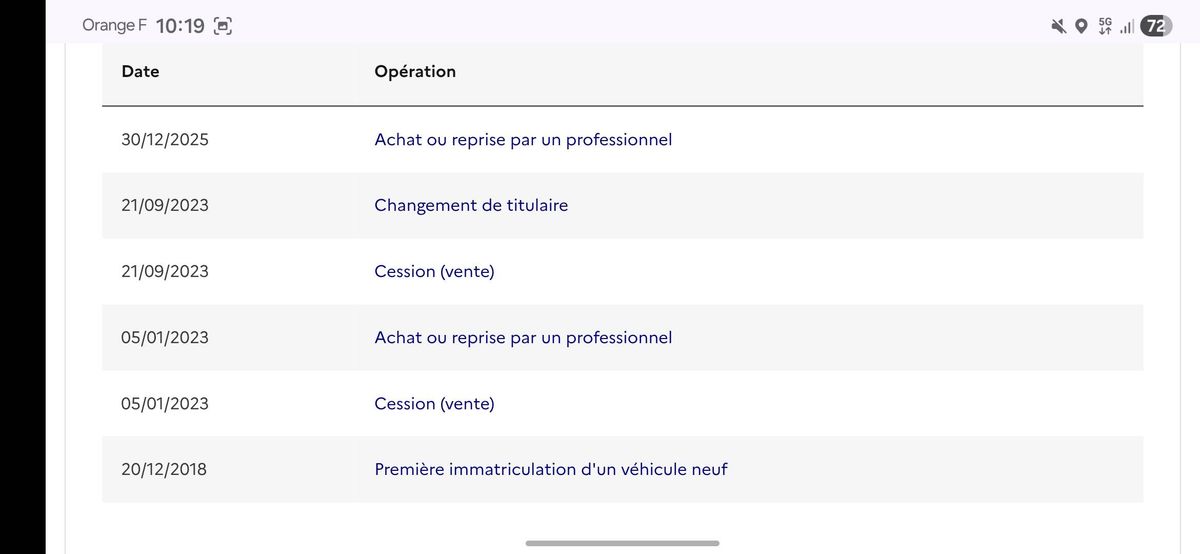Open Achat ou reprise entry dated 05/01/2023
Screen dimensions: 1200x554
click(523, 338)
